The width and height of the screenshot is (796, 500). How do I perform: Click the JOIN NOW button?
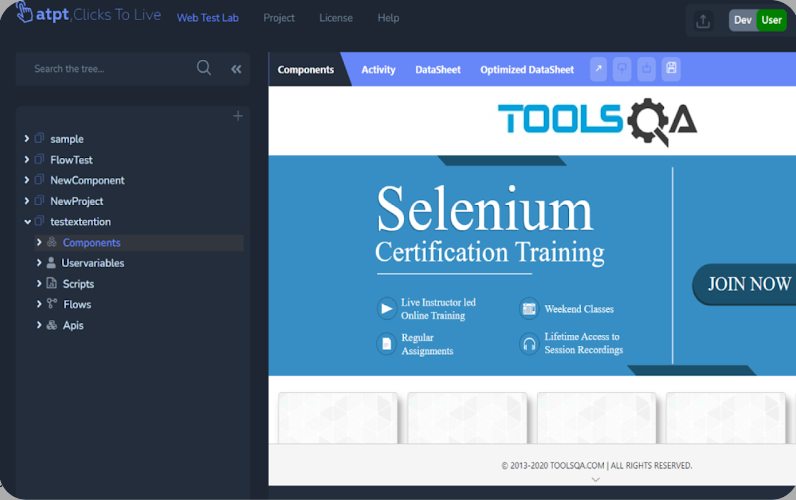coord(744,284)
